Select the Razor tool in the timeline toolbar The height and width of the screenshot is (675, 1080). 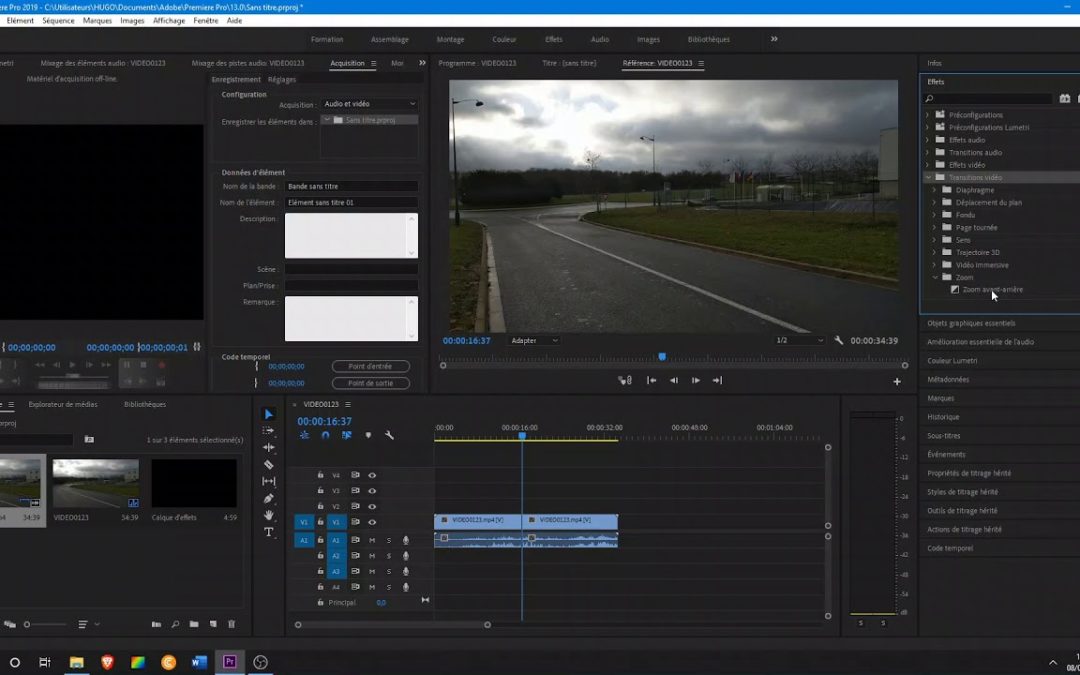click(267, 463)
